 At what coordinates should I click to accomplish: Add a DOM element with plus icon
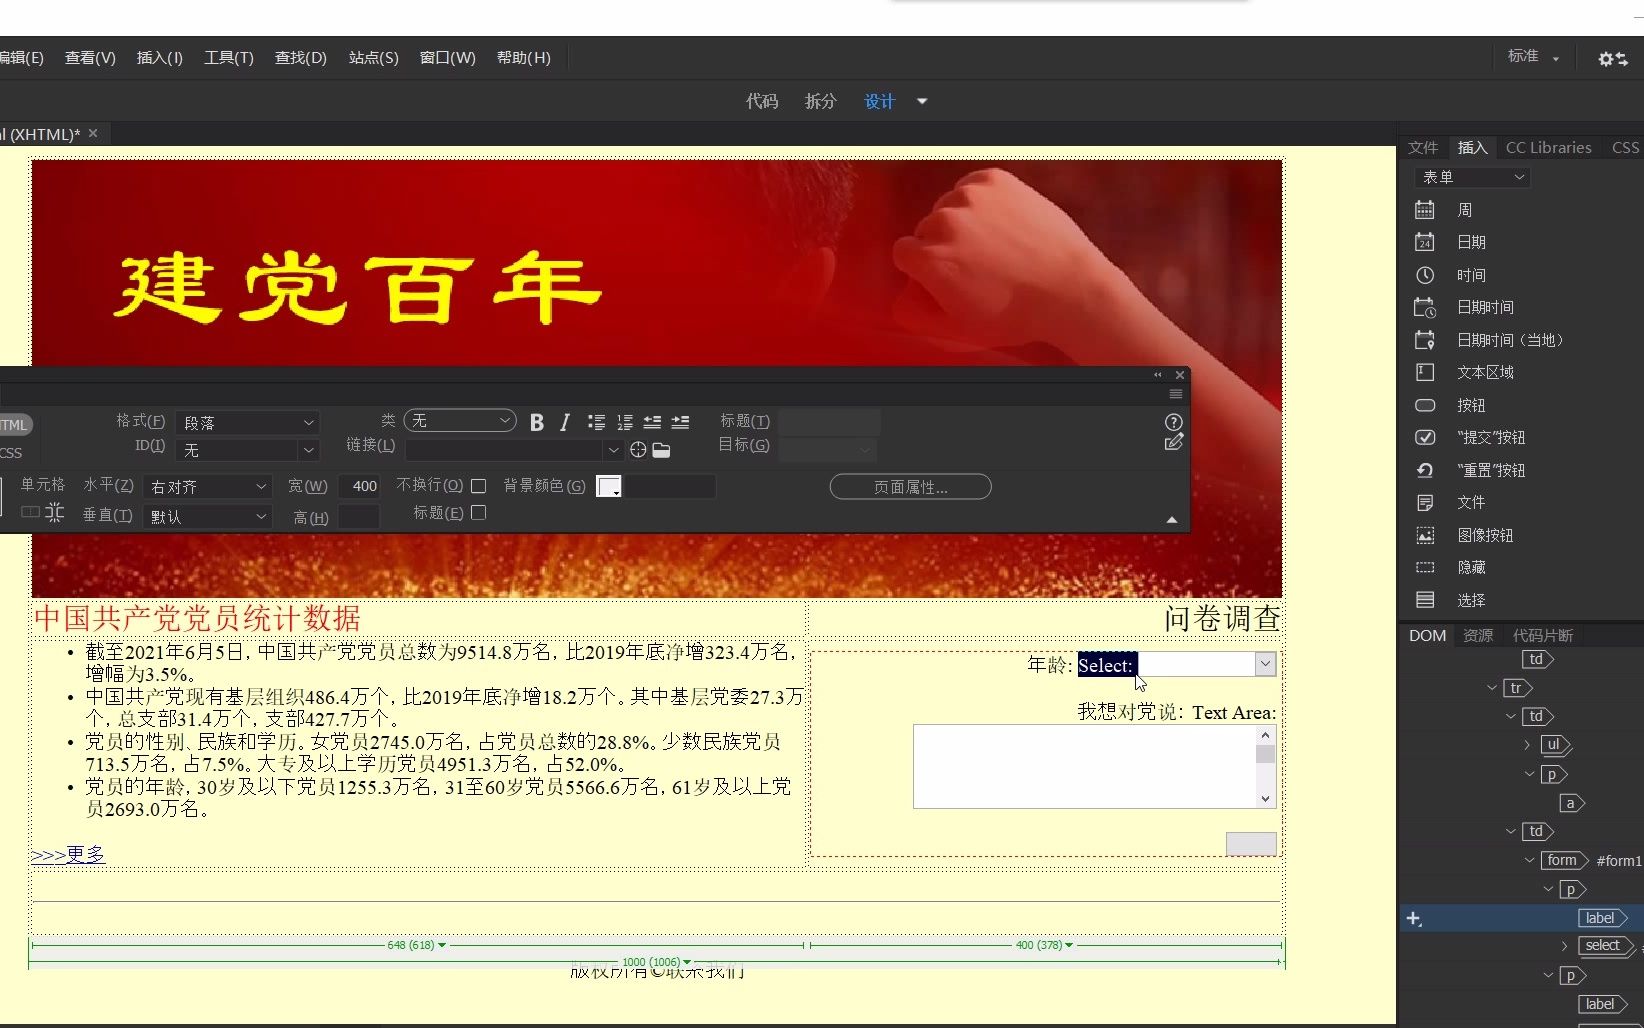pyautogui.click(x=1414, y=918)
